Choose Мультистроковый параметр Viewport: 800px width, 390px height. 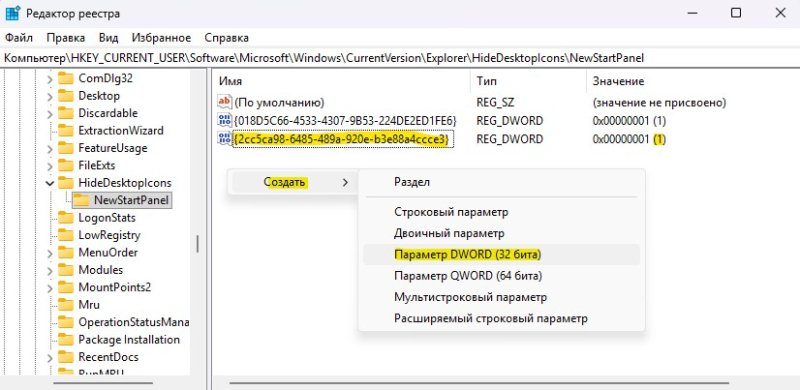tap(501, 297)
